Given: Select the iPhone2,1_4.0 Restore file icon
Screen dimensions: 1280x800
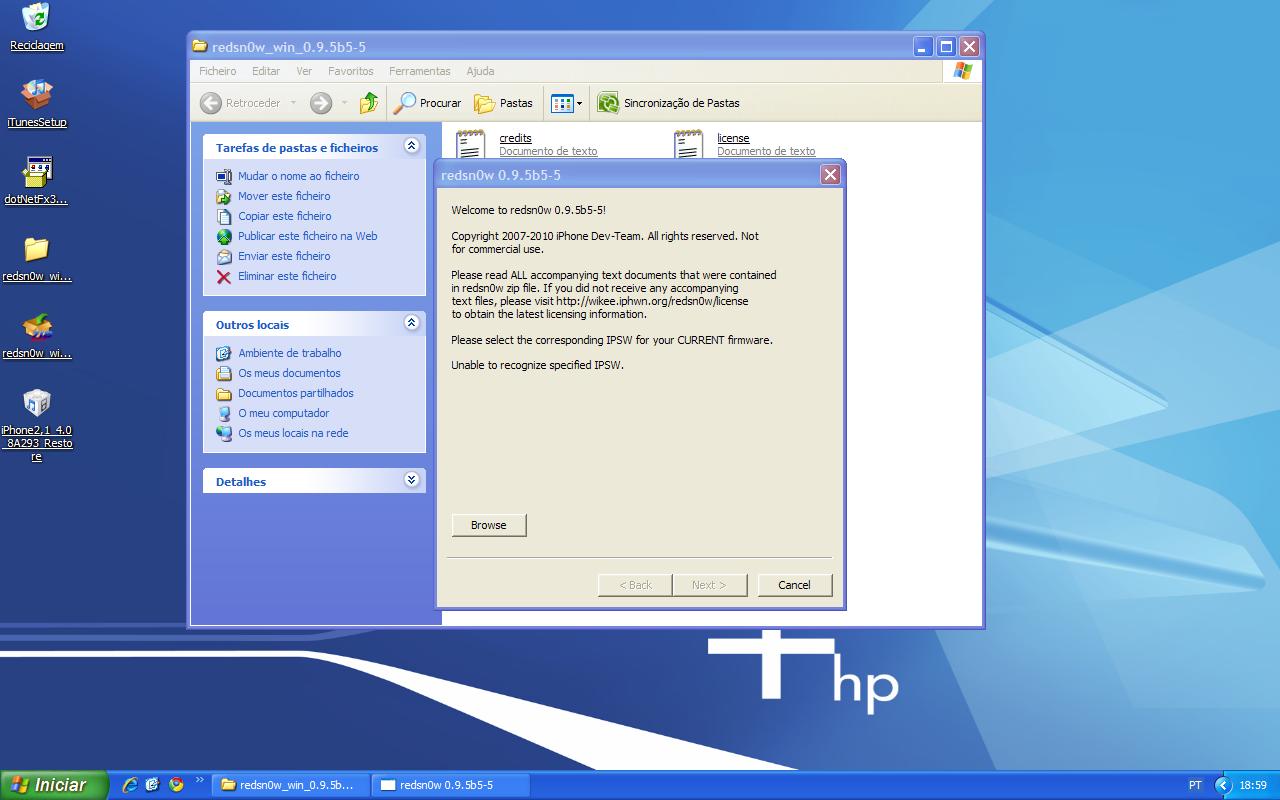Looking at the screenshot, I should pyautogui.click(x=36, y=424).
